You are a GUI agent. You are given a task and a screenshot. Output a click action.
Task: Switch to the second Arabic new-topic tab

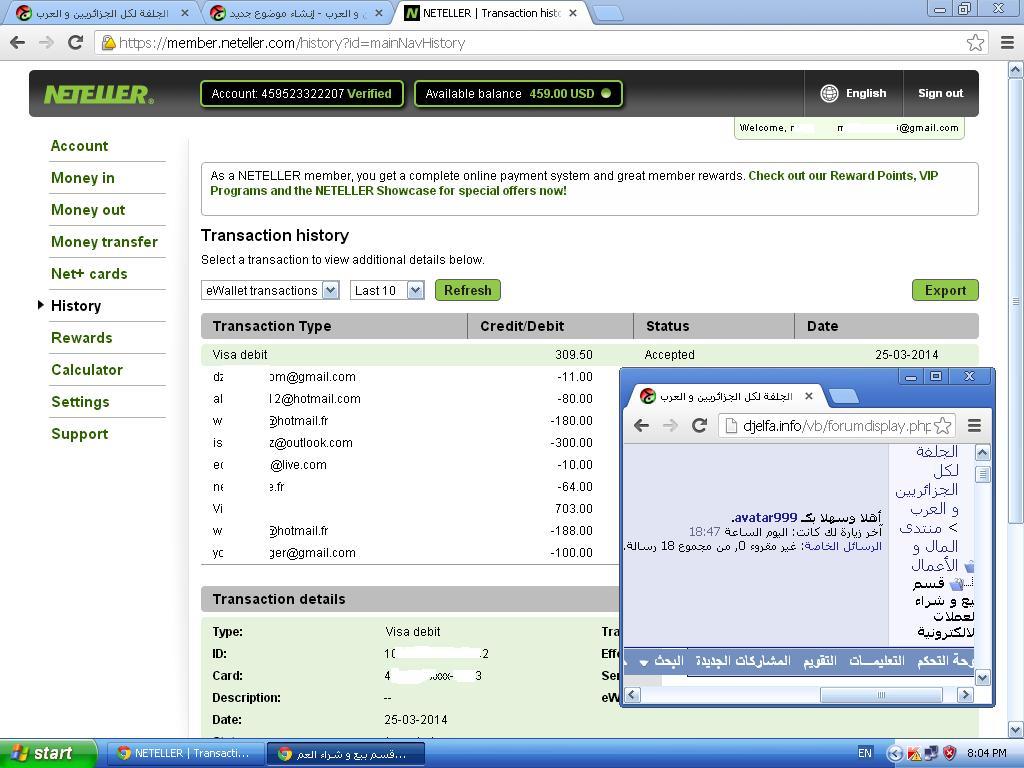(297, 13)
